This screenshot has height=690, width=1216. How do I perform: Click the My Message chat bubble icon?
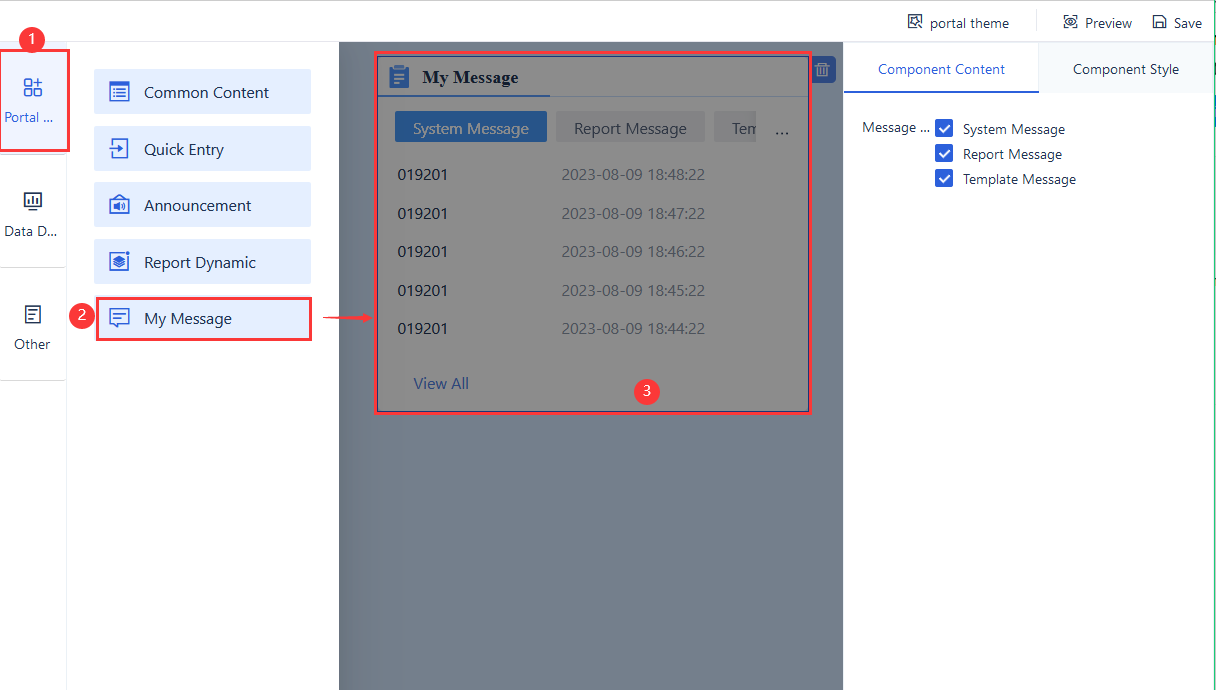(x=120, y=318)
